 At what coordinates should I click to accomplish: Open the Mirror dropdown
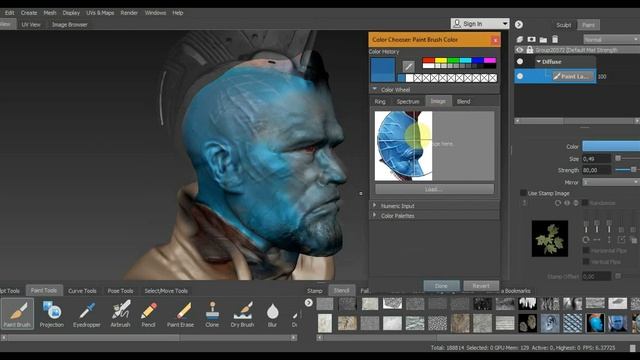(611, 182)
